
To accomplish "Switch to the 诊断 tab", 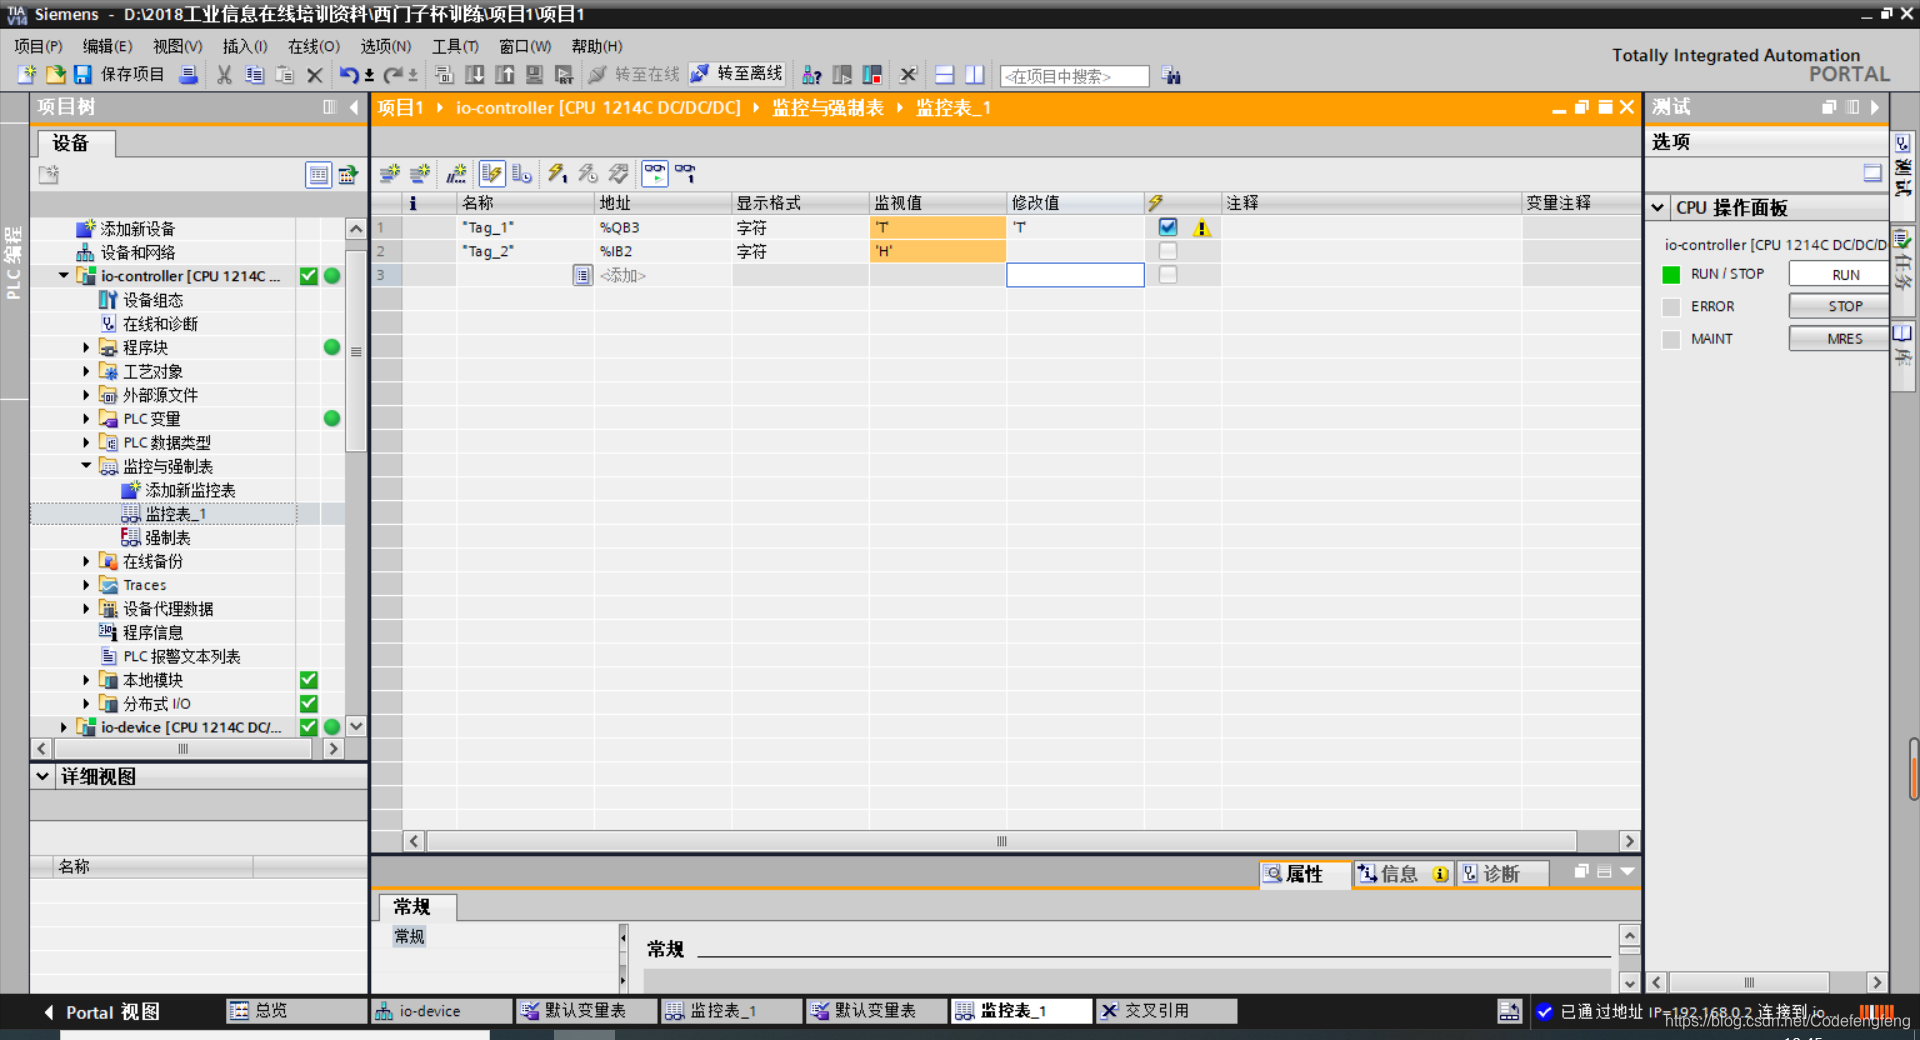I will 1502,874.
